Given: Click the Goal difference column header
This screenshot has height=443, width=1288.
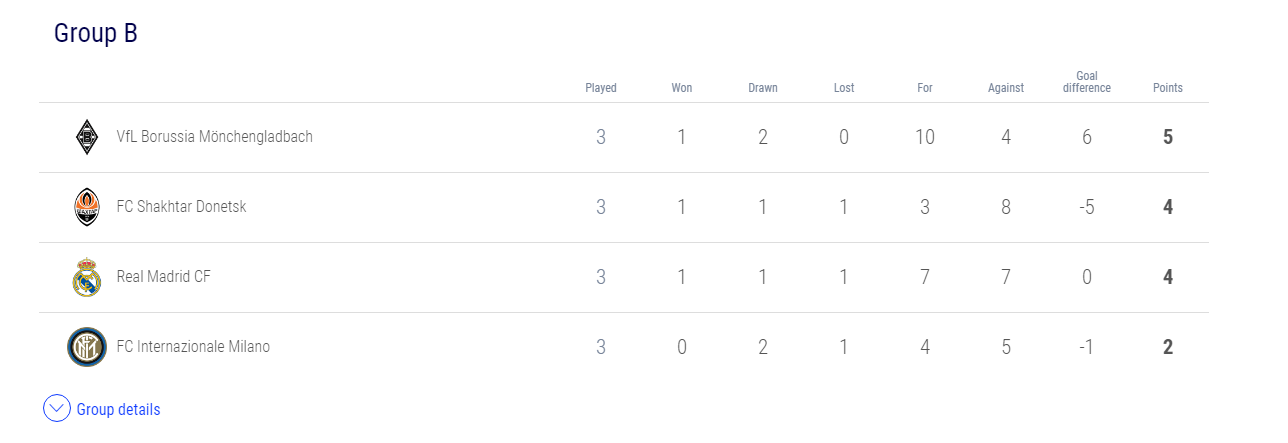Looking at the screenshot, I should pos(1087,82).
